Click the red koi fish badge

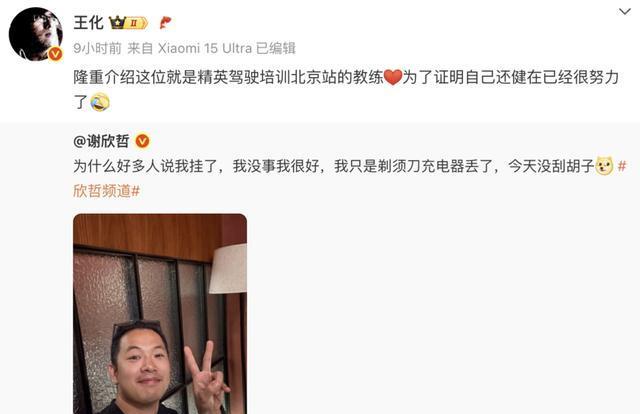pos(165,23)
